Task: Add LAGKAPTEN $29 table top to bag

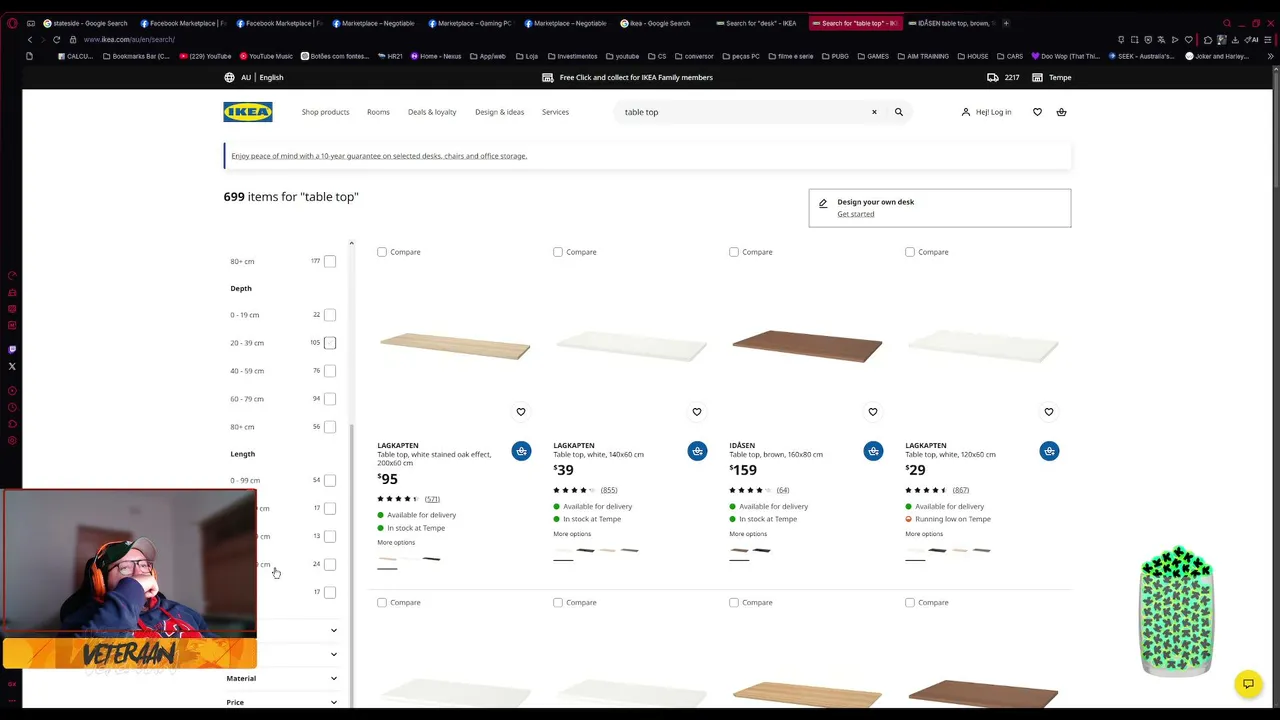Action: pos(1049,451)
